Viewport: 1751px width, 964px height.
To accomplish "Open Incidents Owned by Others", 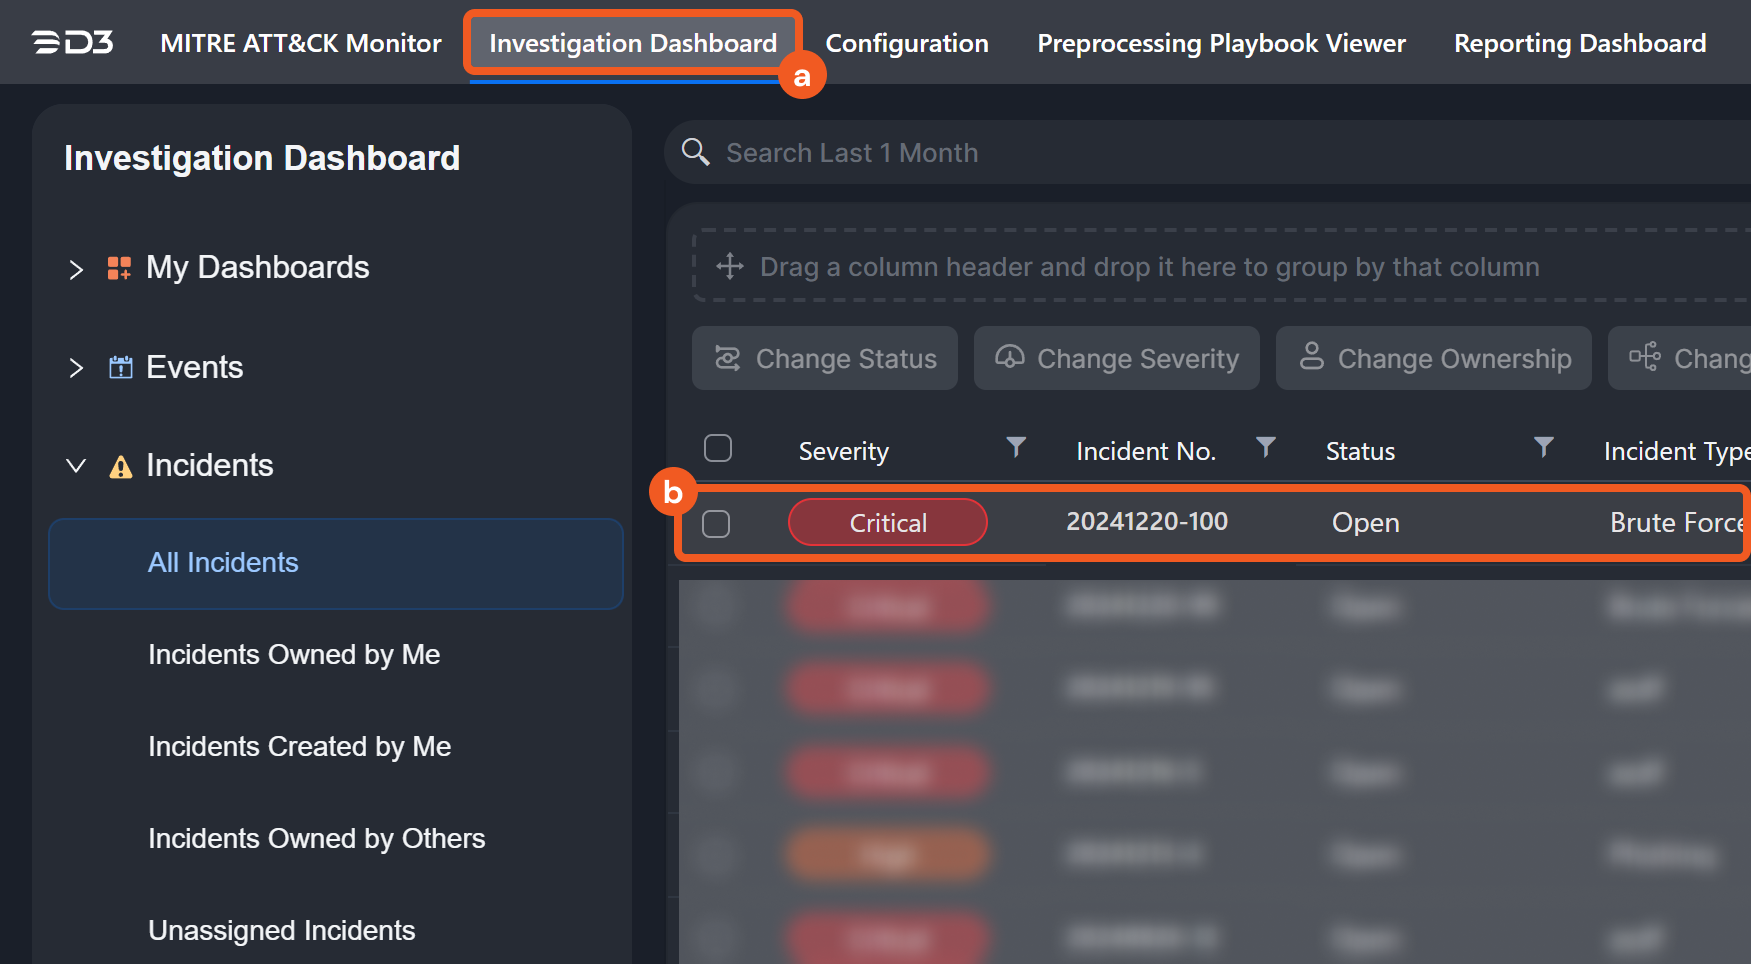I will (x=316, y=838).
